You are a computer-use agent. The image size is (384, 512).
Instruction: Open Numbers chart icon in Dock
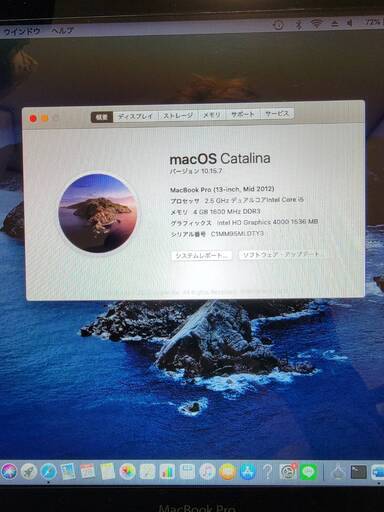[167, 472]
